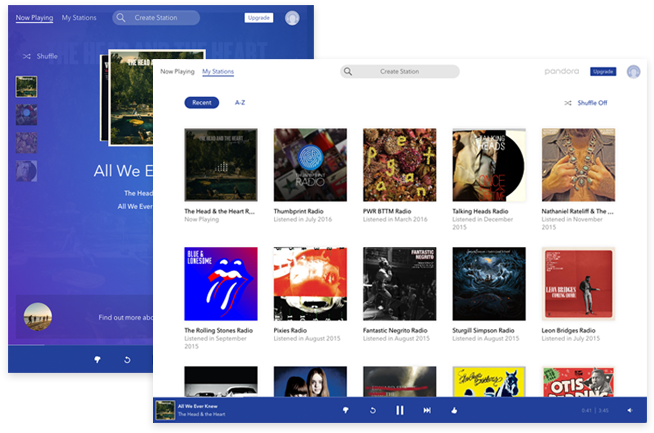This screenshot has height=433, width=654.
Task: Replay icon in the back window
Action: coord(127,360)
